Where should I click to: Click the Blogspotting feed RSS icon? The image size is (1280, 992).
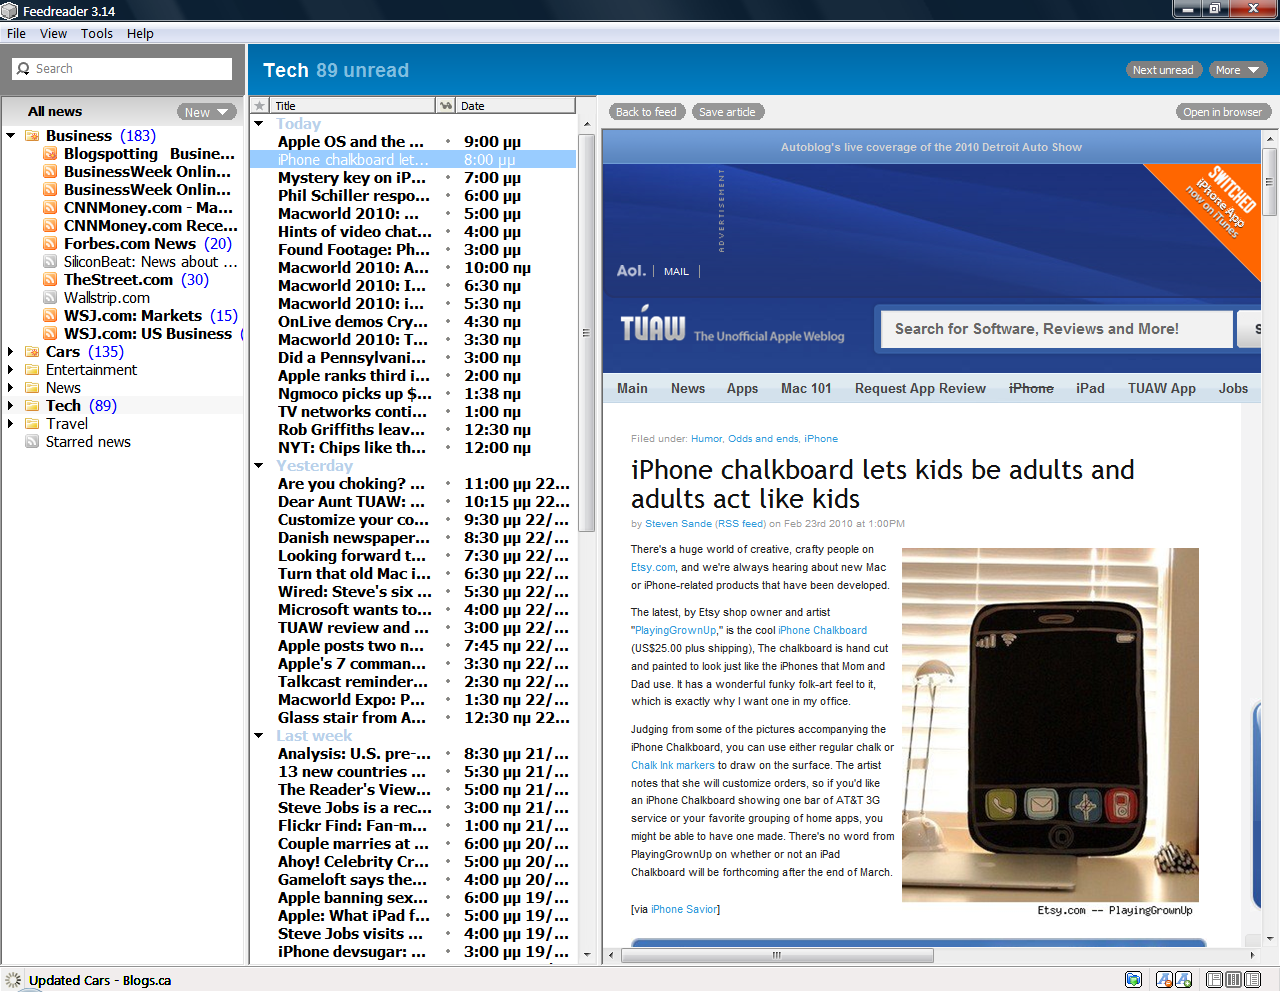tap(50, 154)
